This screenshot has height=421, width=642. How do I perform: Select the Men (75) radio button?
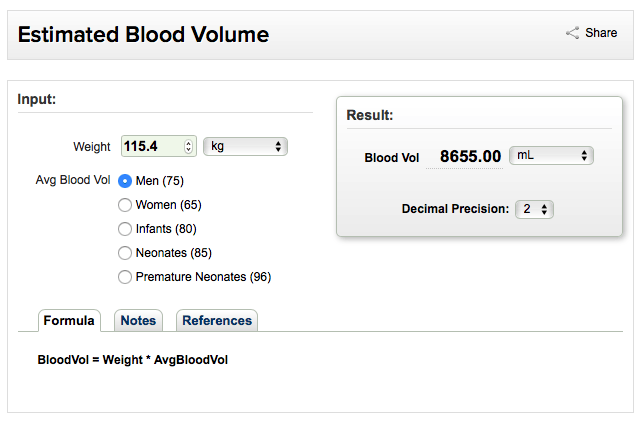point(125,181)
